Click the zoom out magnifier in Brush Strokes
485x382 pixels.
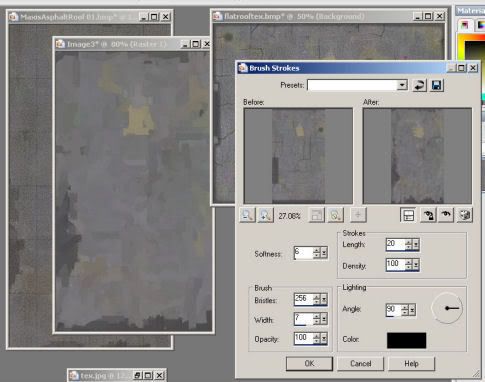coord(247,215)
